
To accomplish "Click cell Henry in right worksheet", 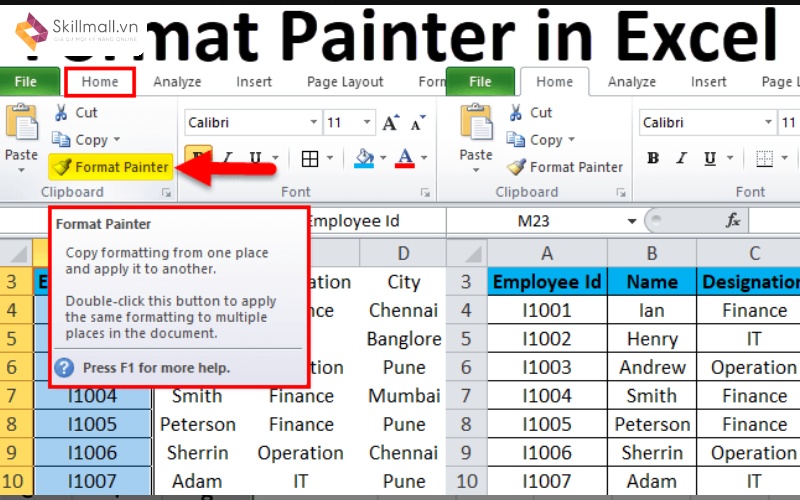I will (x=652, y=339).
